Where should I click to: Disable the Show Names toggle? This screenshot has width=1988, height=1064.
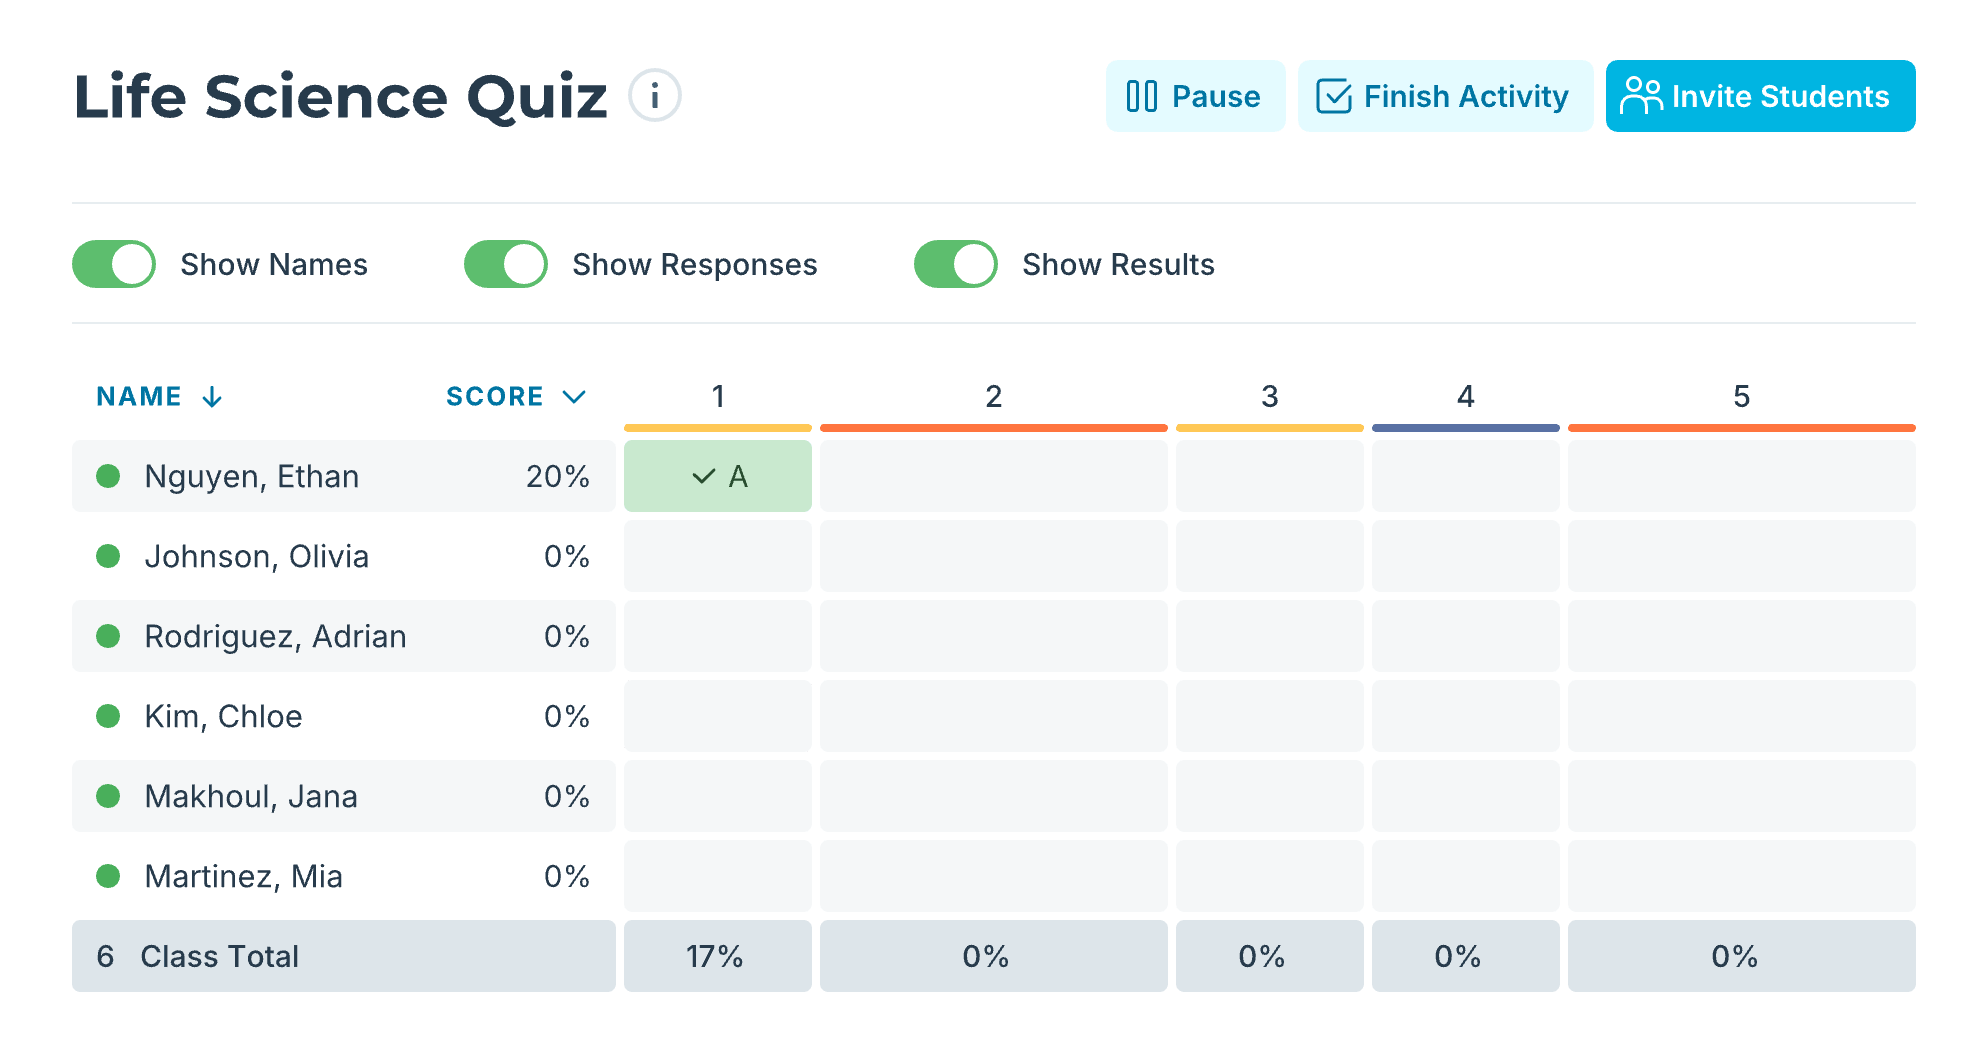[113, 264]
